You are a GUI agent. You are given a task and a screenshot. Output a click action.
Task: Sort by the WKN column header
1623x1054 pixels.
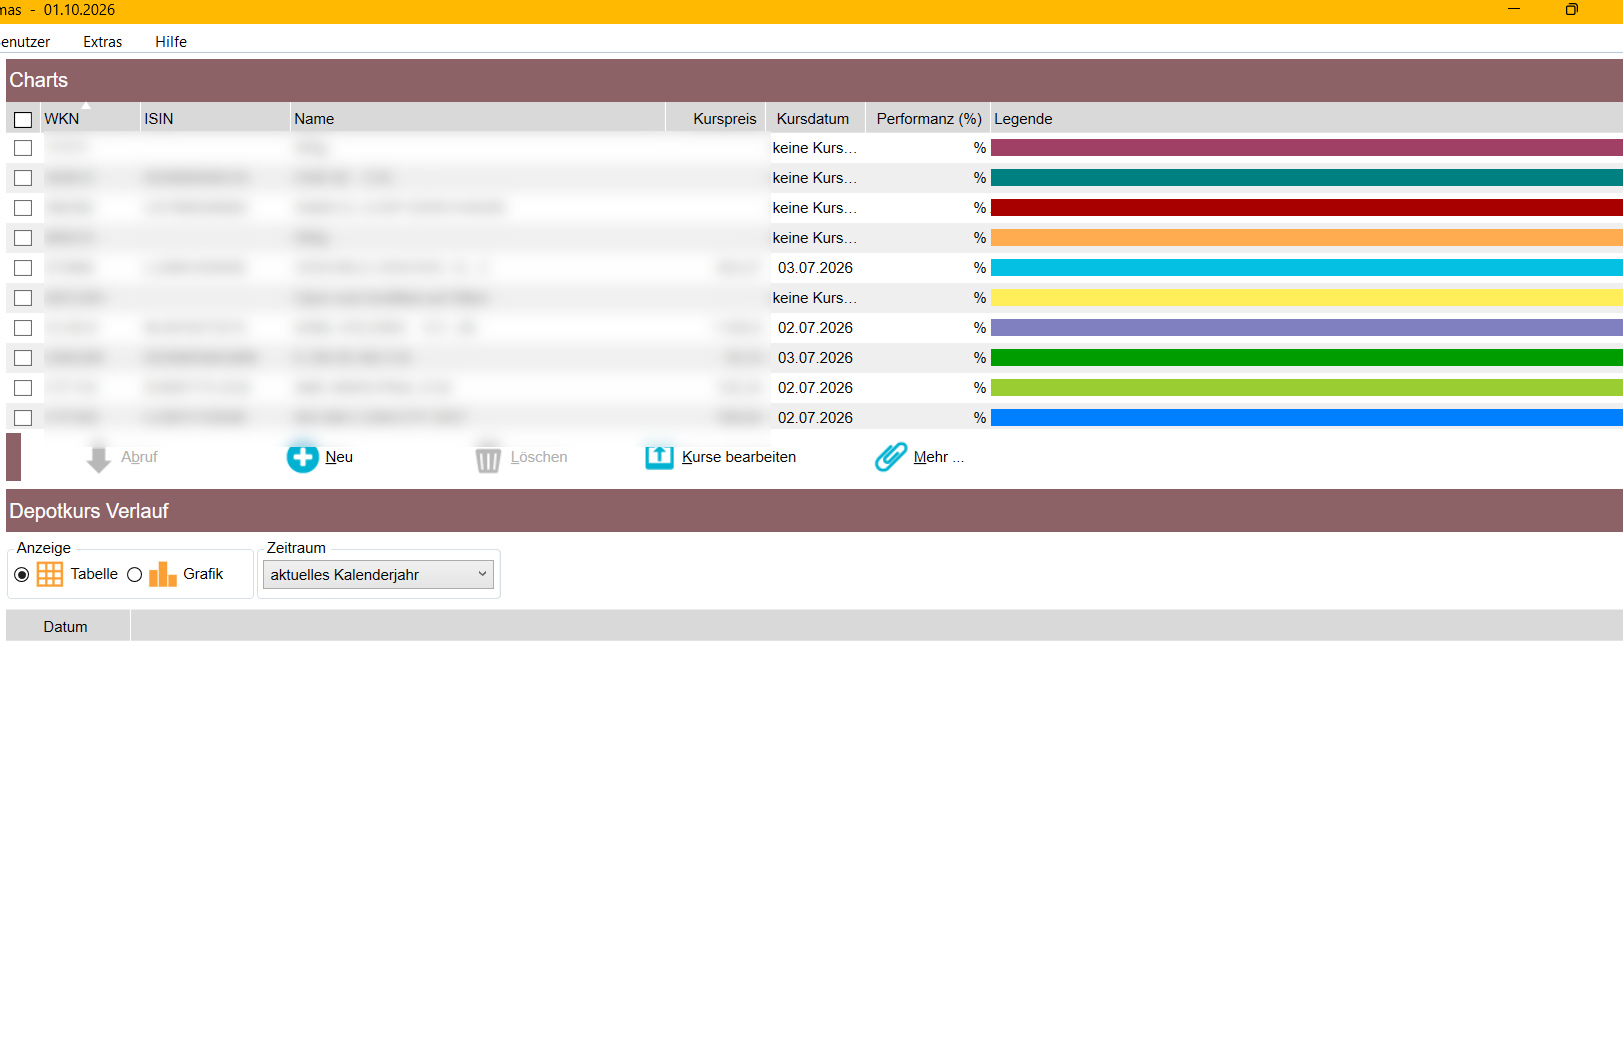90,119
